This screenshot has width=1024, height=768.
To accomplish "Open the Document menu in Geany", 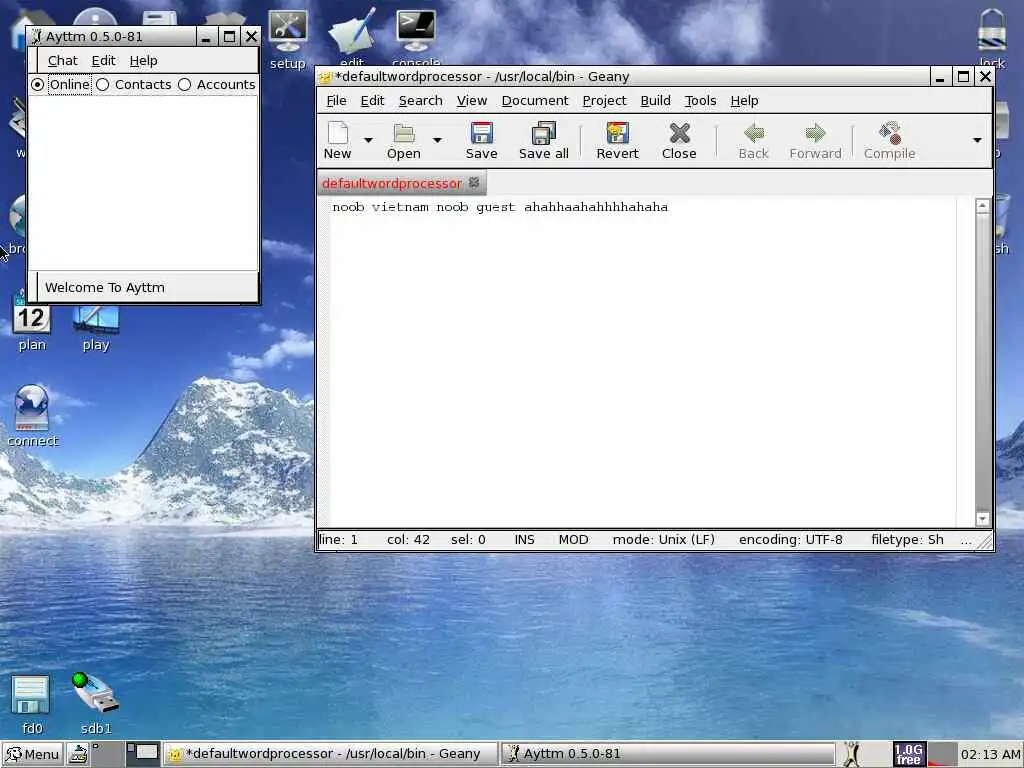I will pos(535,101).
